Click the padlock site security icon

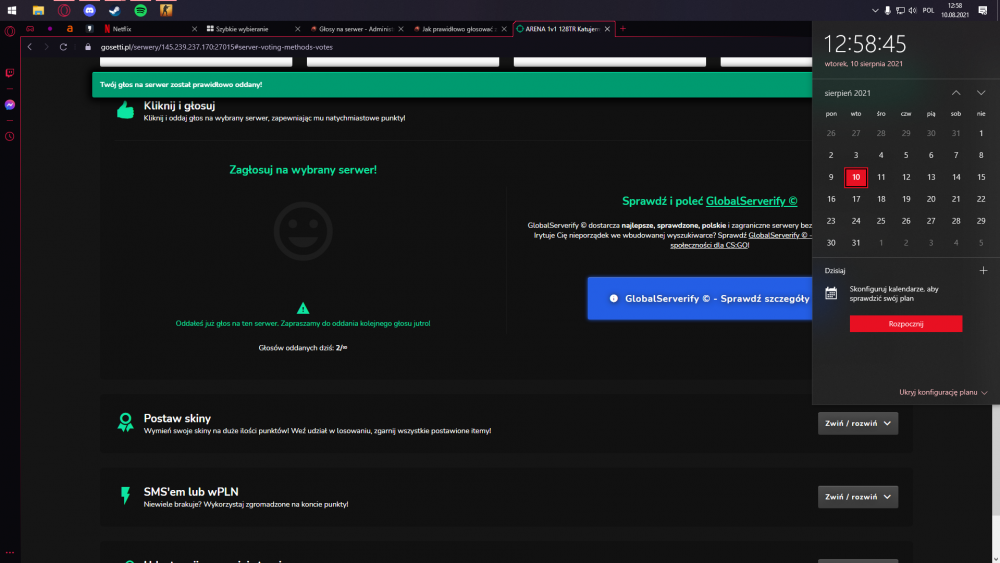88,47
